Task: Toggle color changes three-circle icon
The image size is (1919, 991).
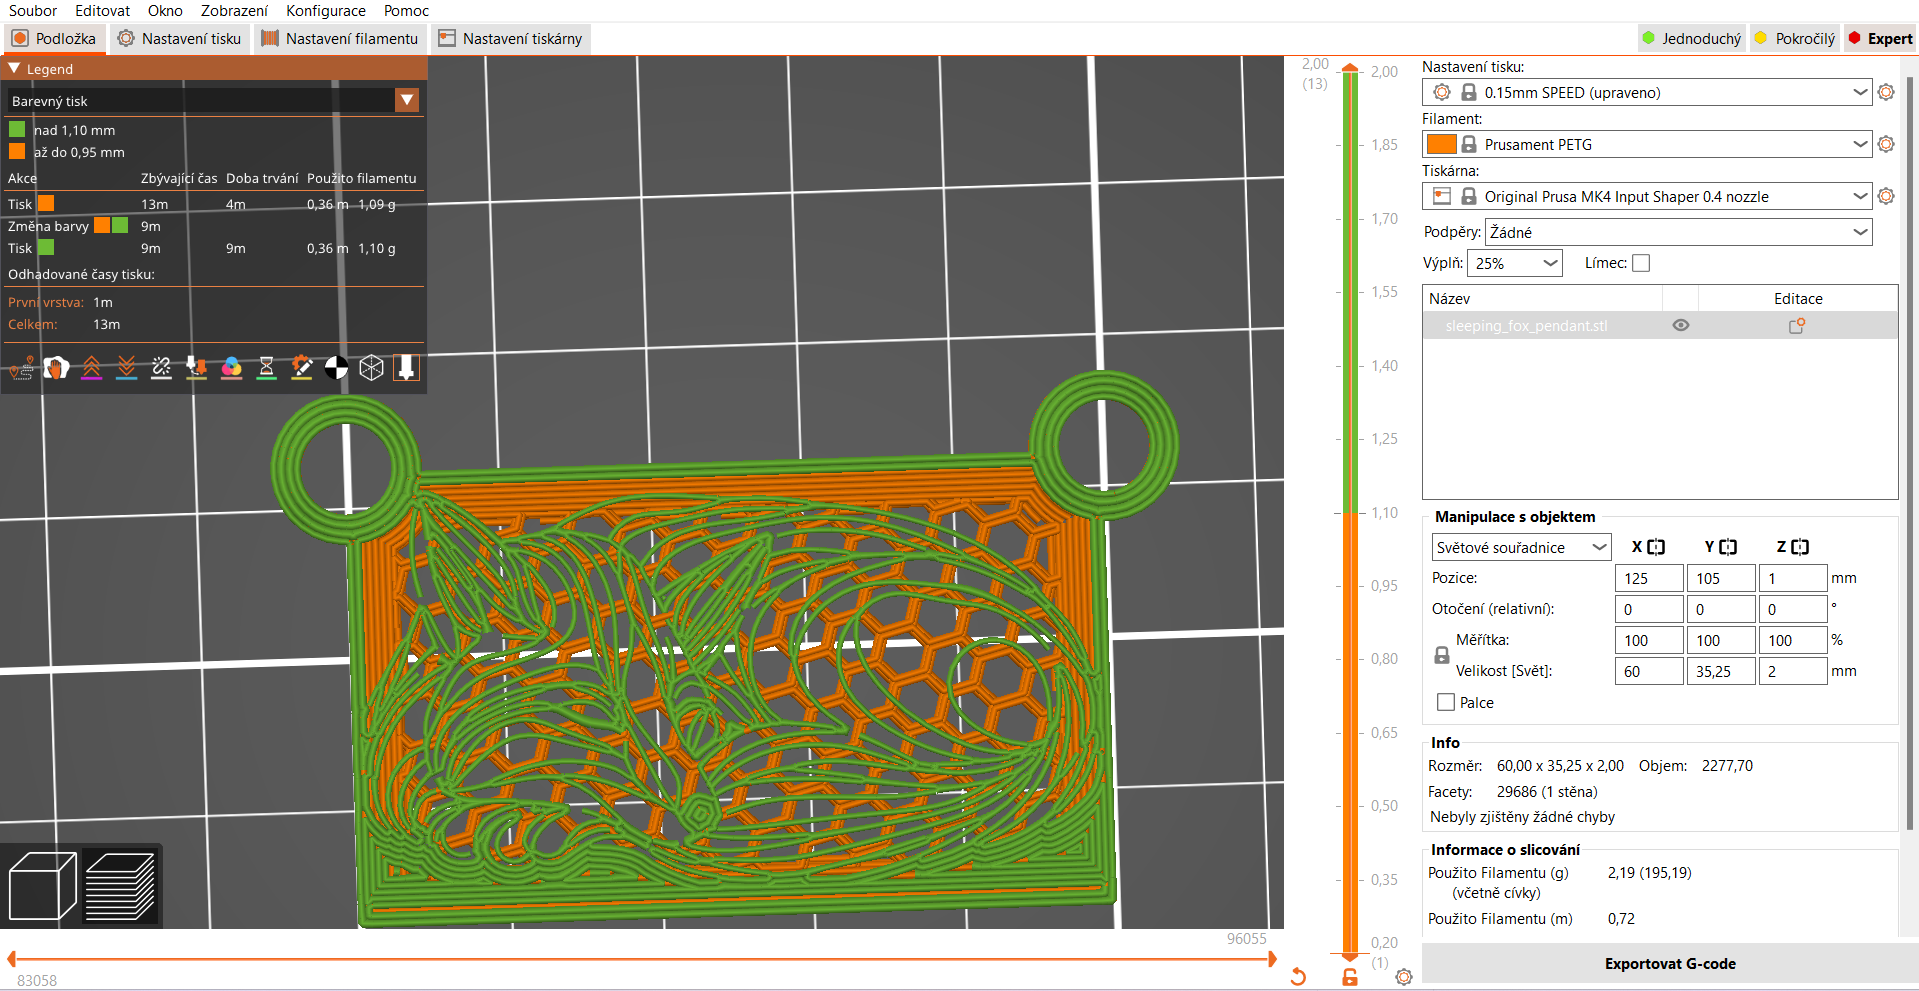Action: click(232, 368)
